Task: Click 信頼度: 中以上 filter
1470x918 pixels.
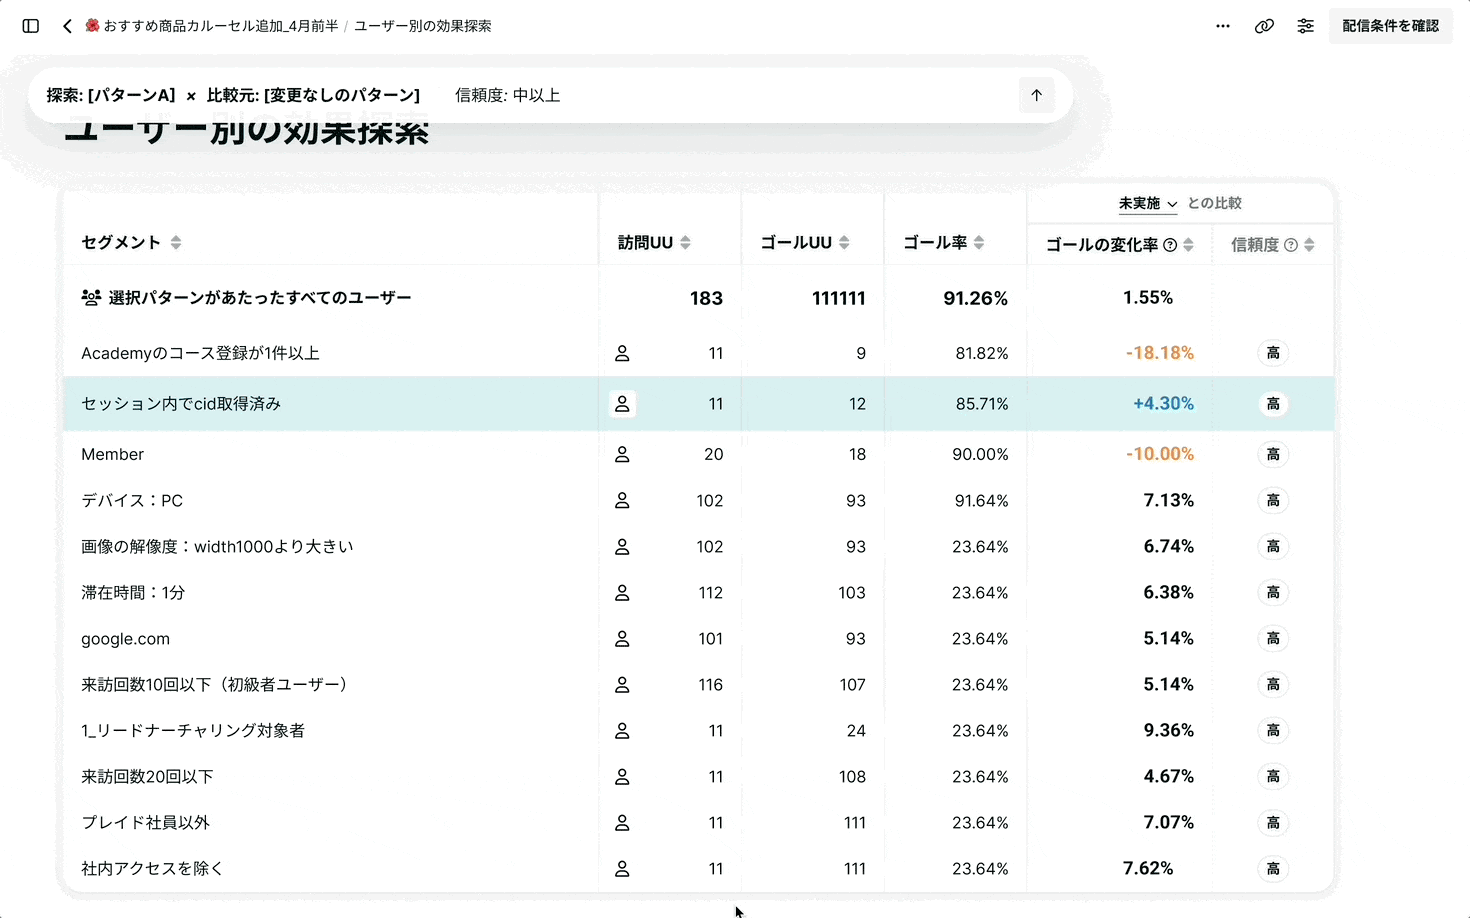Action: [507, 95]
